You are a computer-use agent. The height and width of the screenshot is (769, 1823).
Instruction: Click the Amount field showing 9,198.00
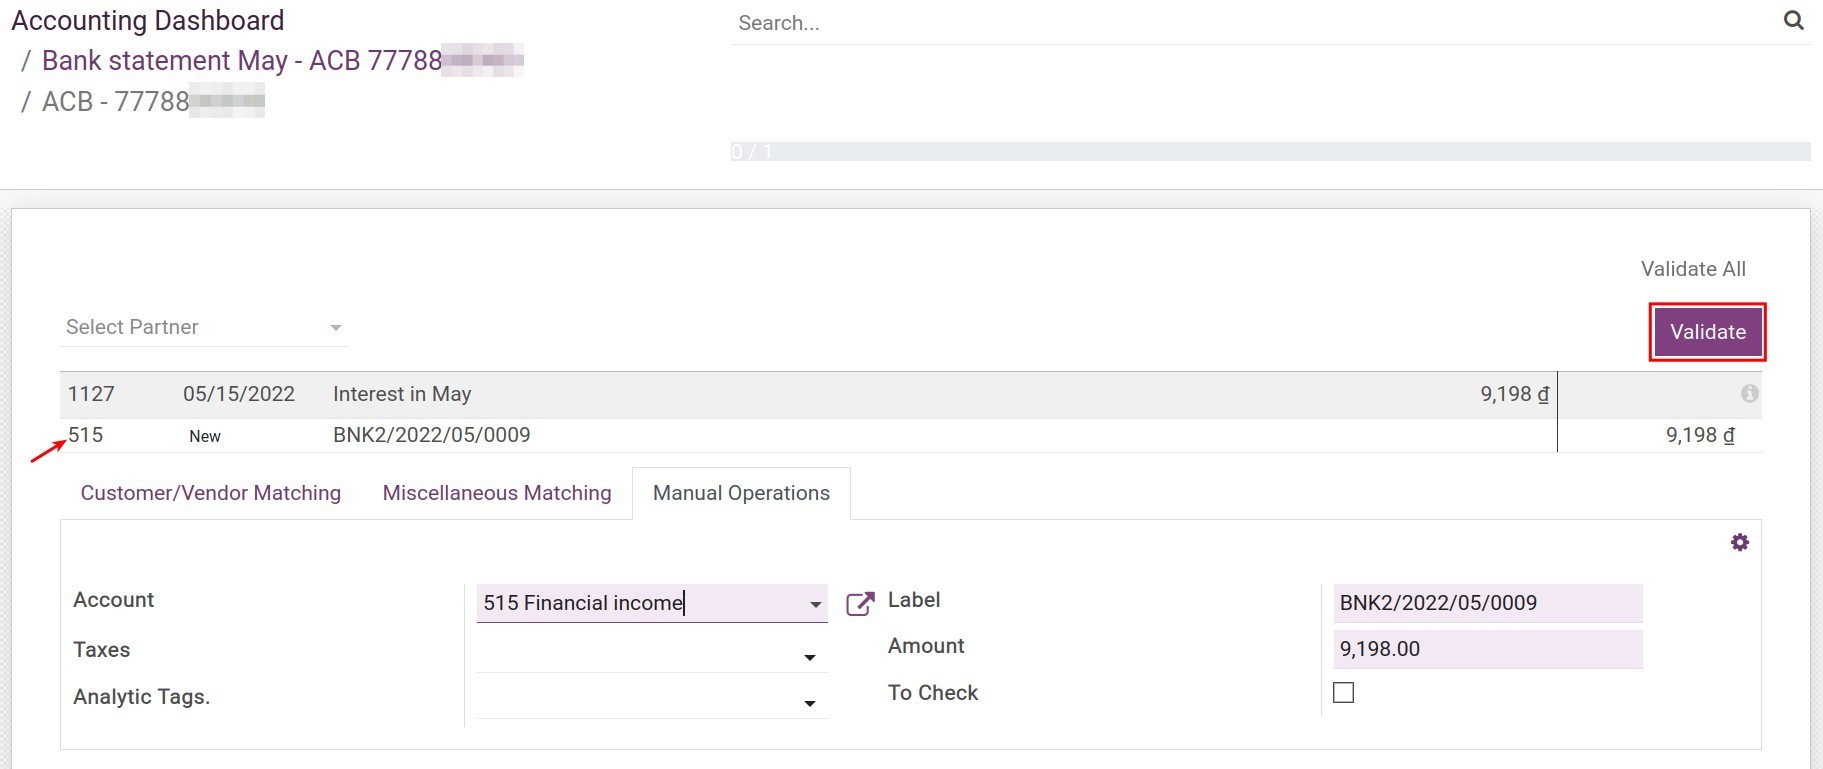[x=1487, y=649]
